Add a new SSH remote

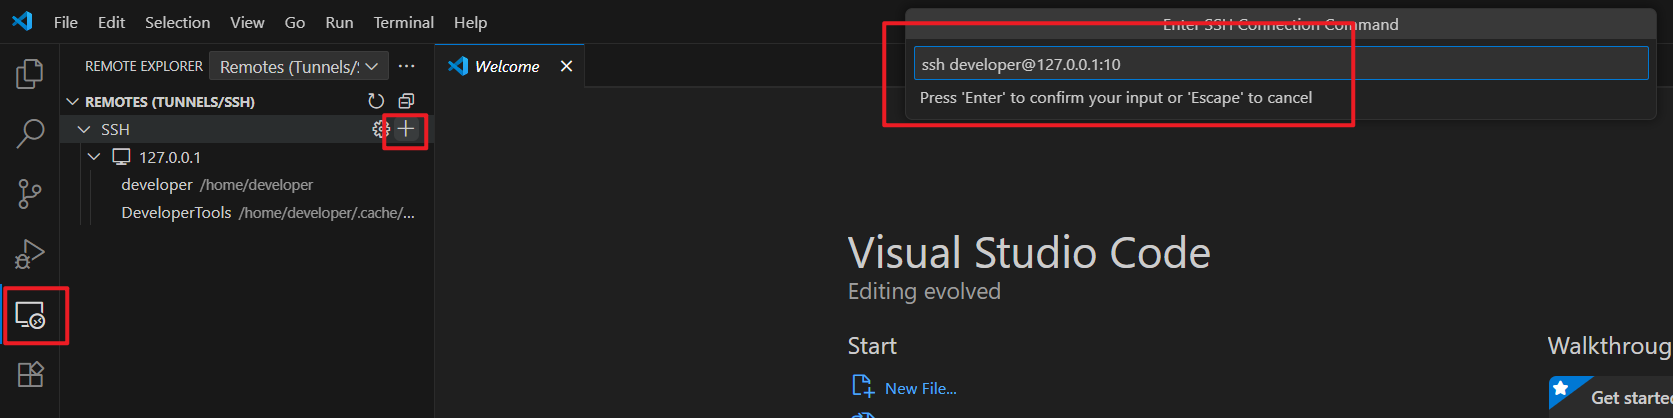tap(406, 129)
